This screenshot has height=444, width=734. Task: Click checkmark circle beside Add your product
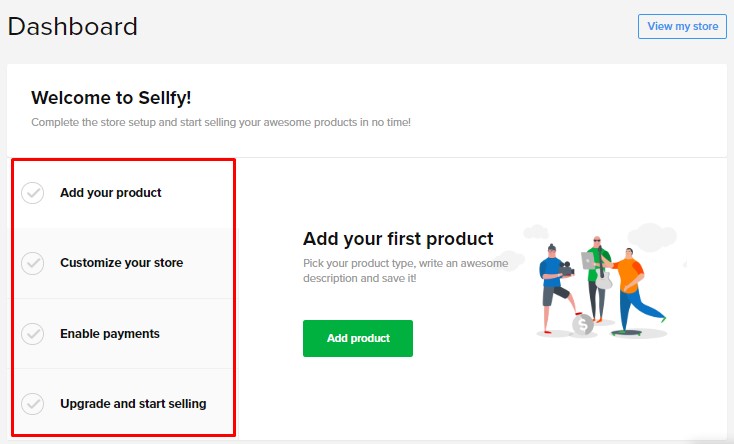point(33,193)
